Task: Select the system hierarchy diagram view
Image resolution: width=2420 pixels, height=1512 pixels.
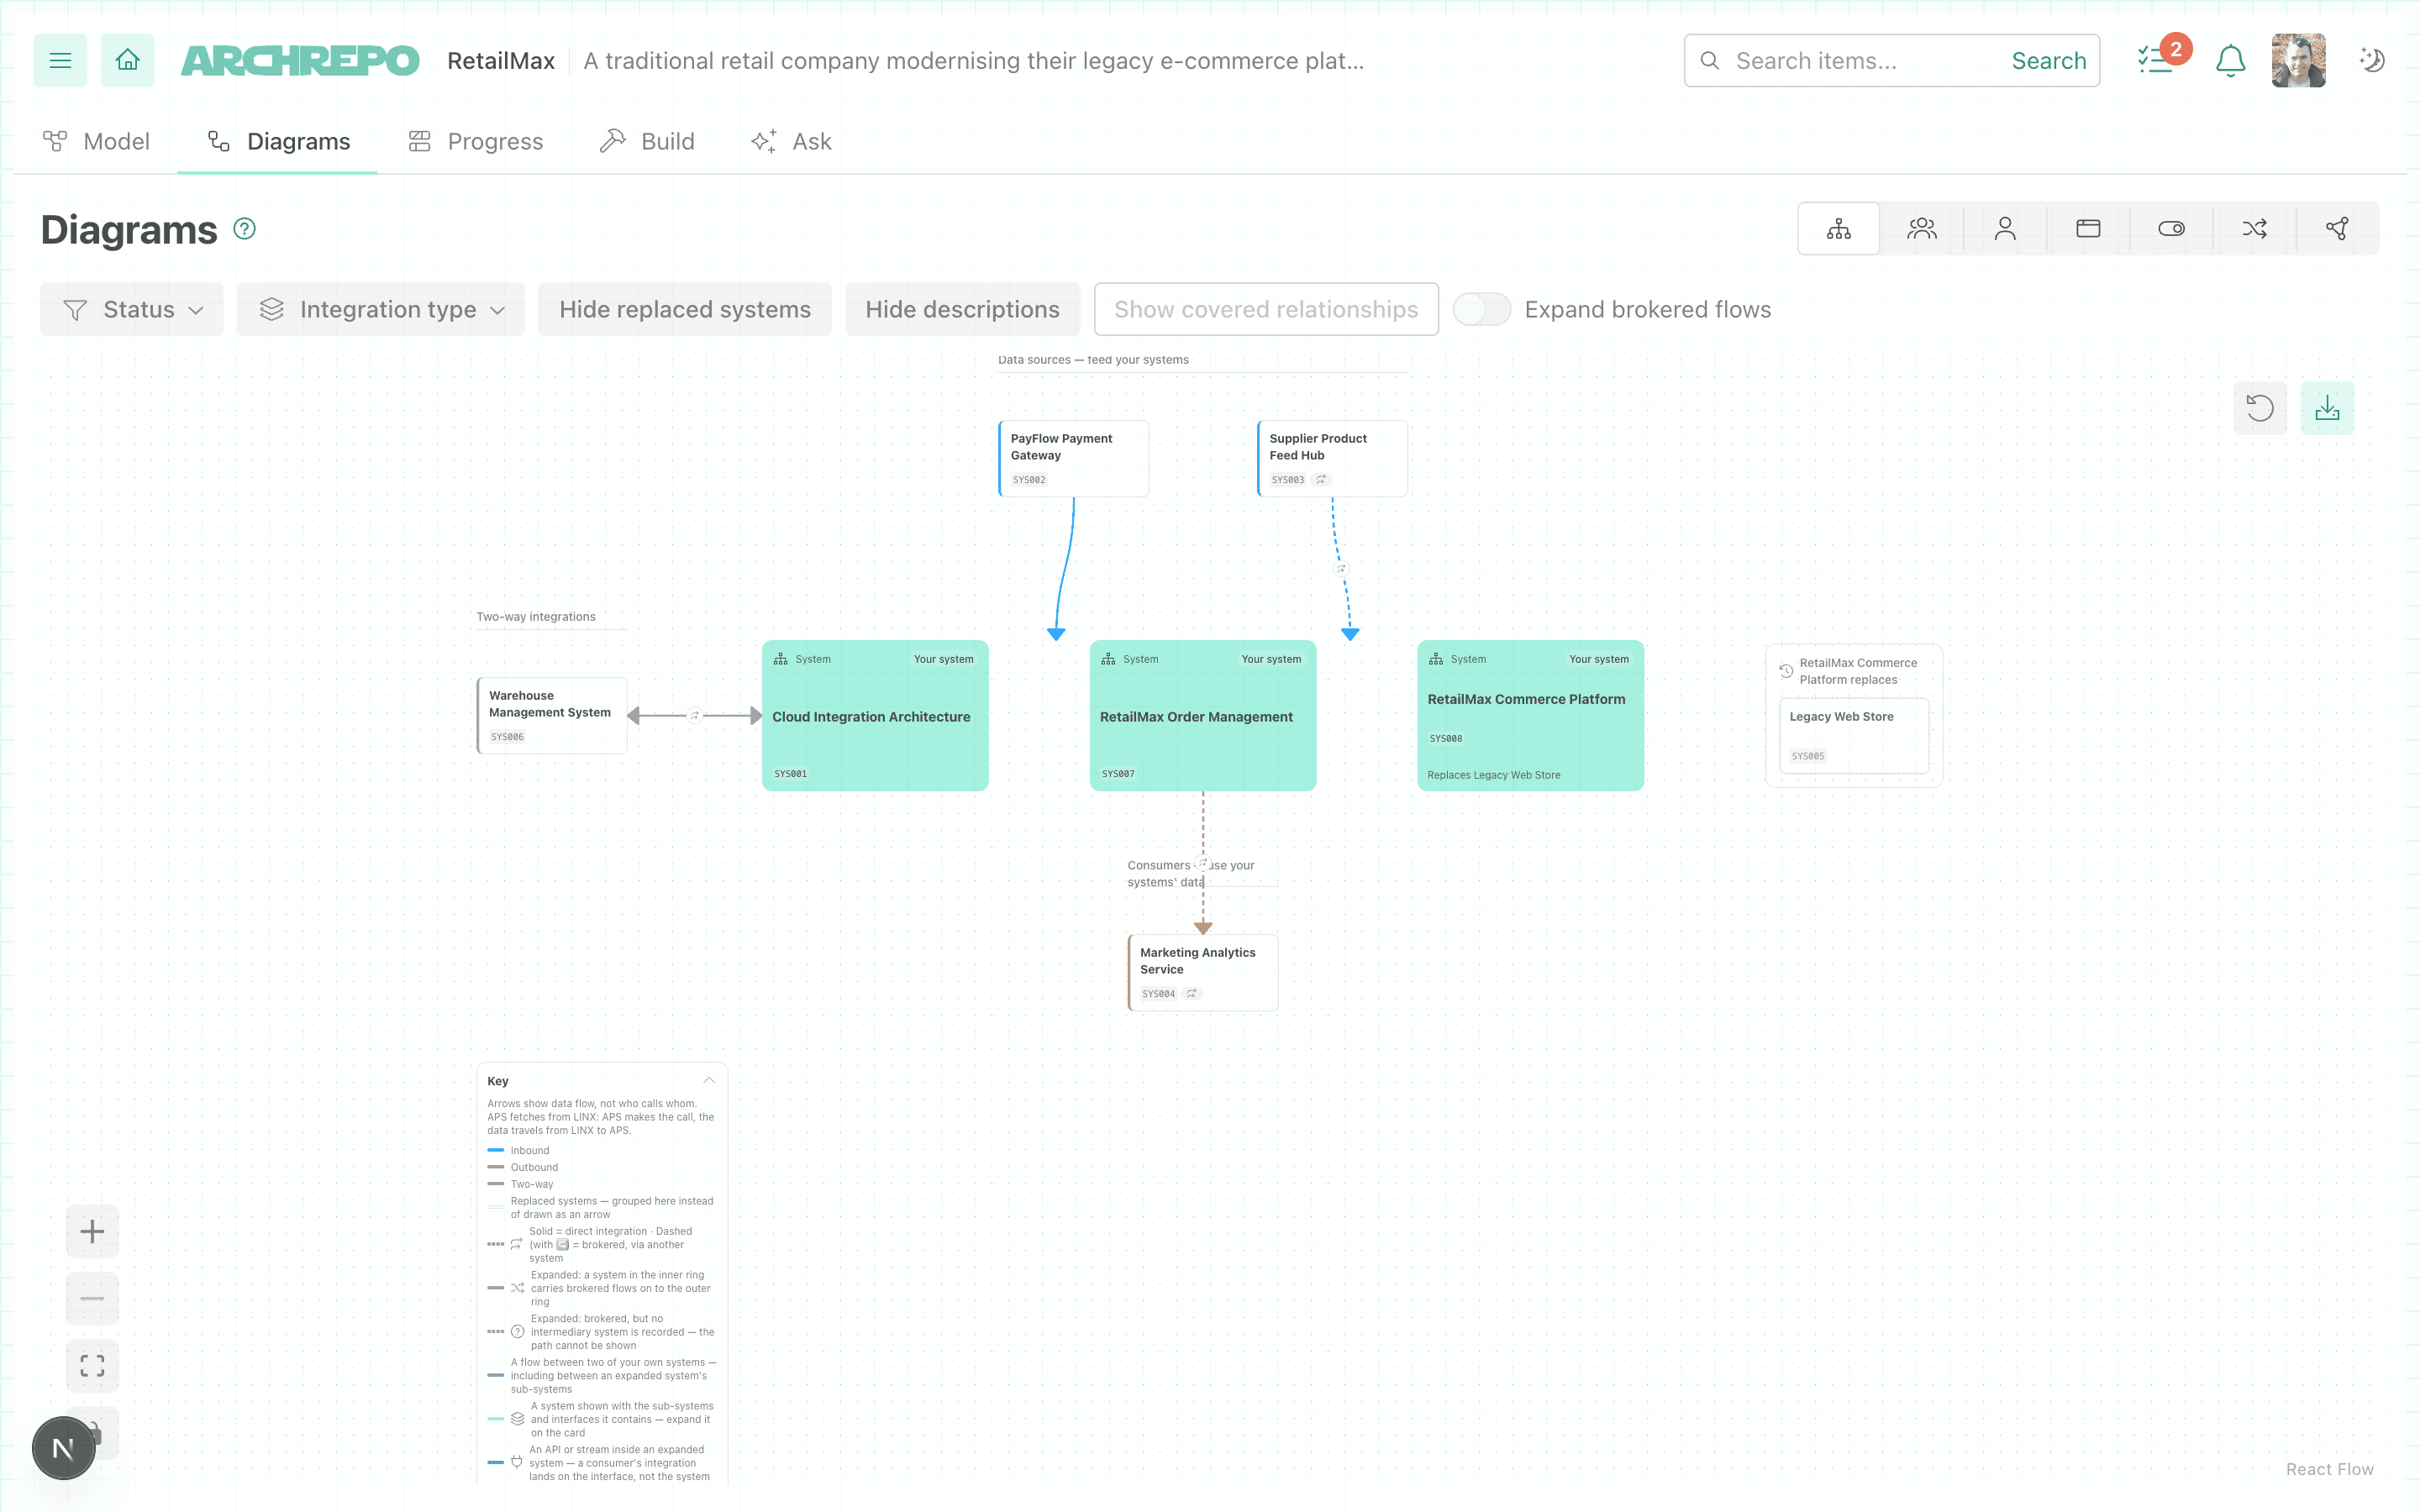Action: pyautogui.click(x=1838, y=229)
